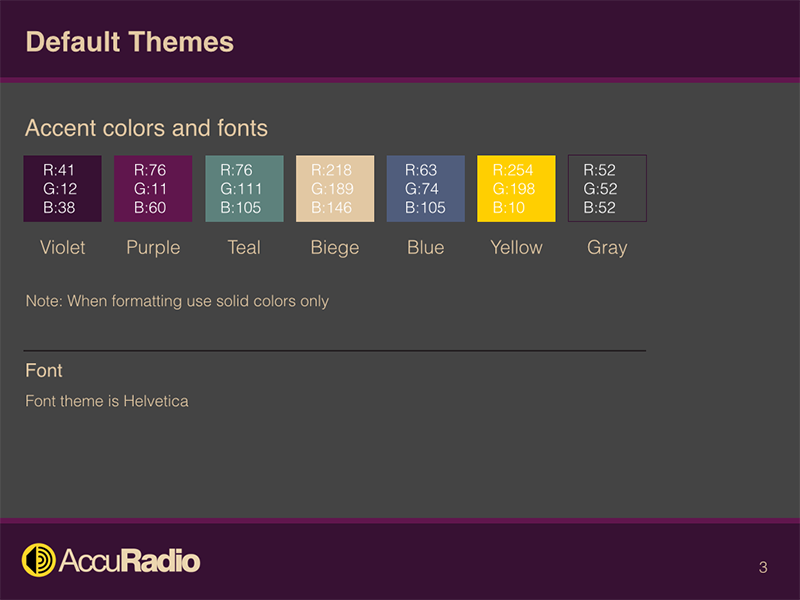Select the Yellow label text
This screenshot has height=600, width=800.
516,247
